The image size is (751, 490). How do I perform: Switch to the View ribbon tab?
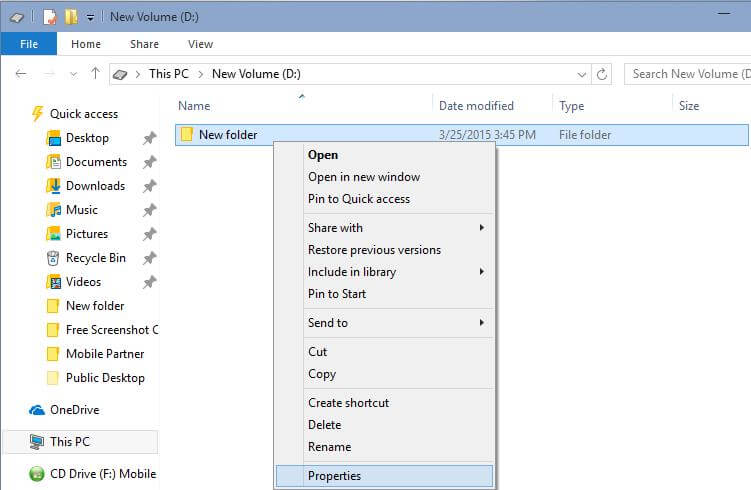[200, 44]
